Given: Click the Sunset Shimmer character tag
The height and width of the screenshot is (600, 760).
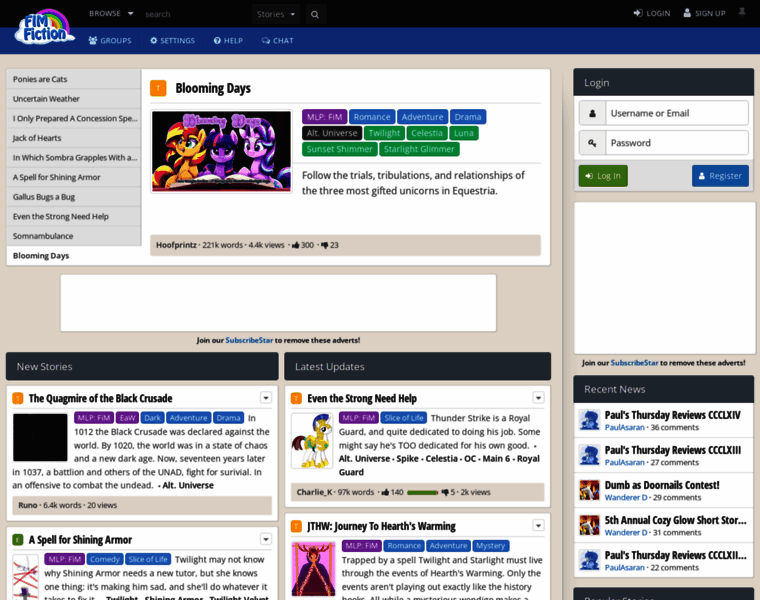Looking at the screenshot, I should click(x=339, y=149).
